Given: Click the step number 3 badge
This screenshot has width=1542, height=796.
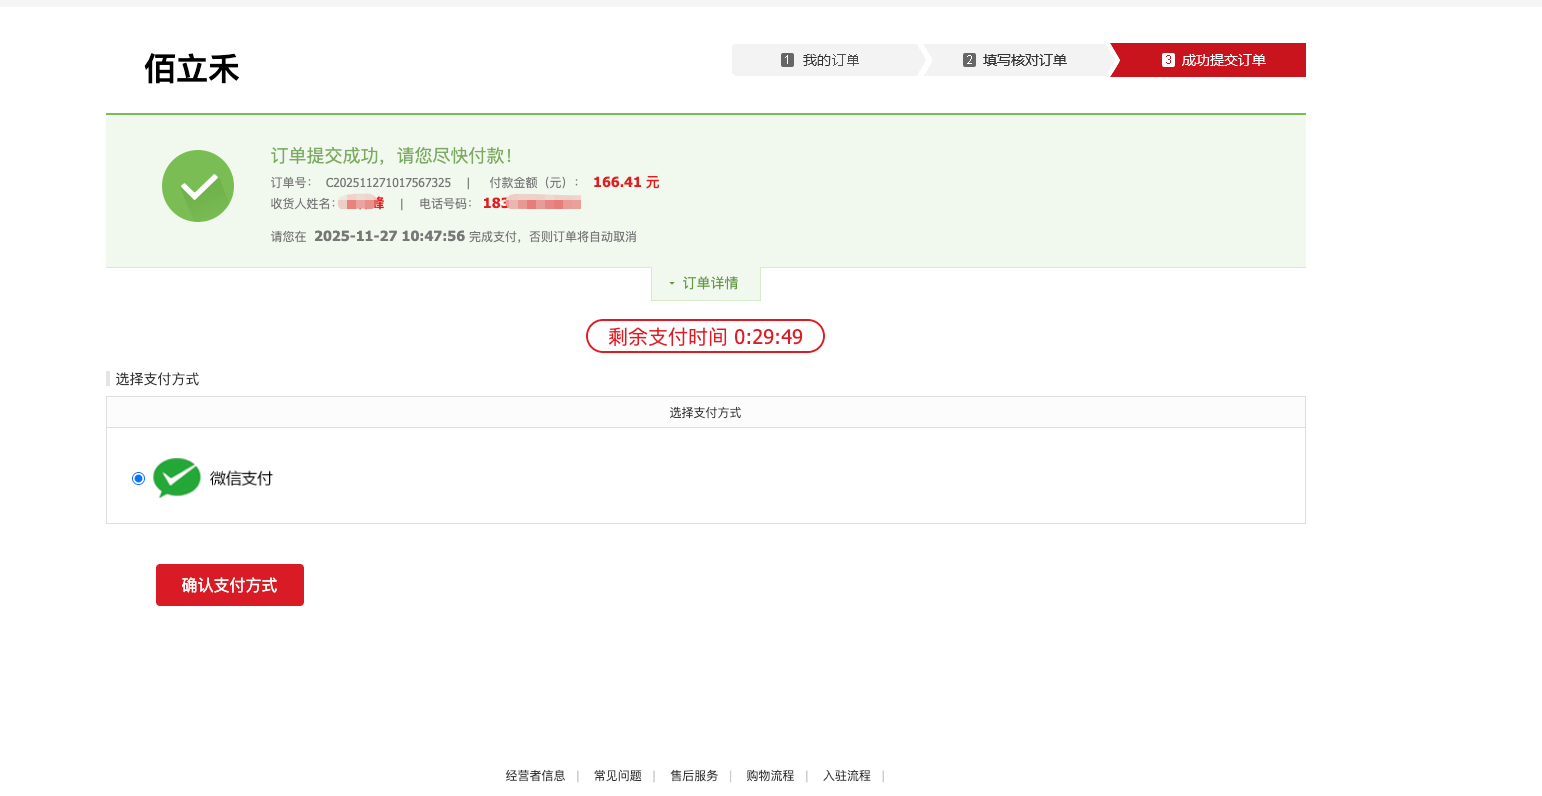Looking at the screenshot, I should point(1168,60).
